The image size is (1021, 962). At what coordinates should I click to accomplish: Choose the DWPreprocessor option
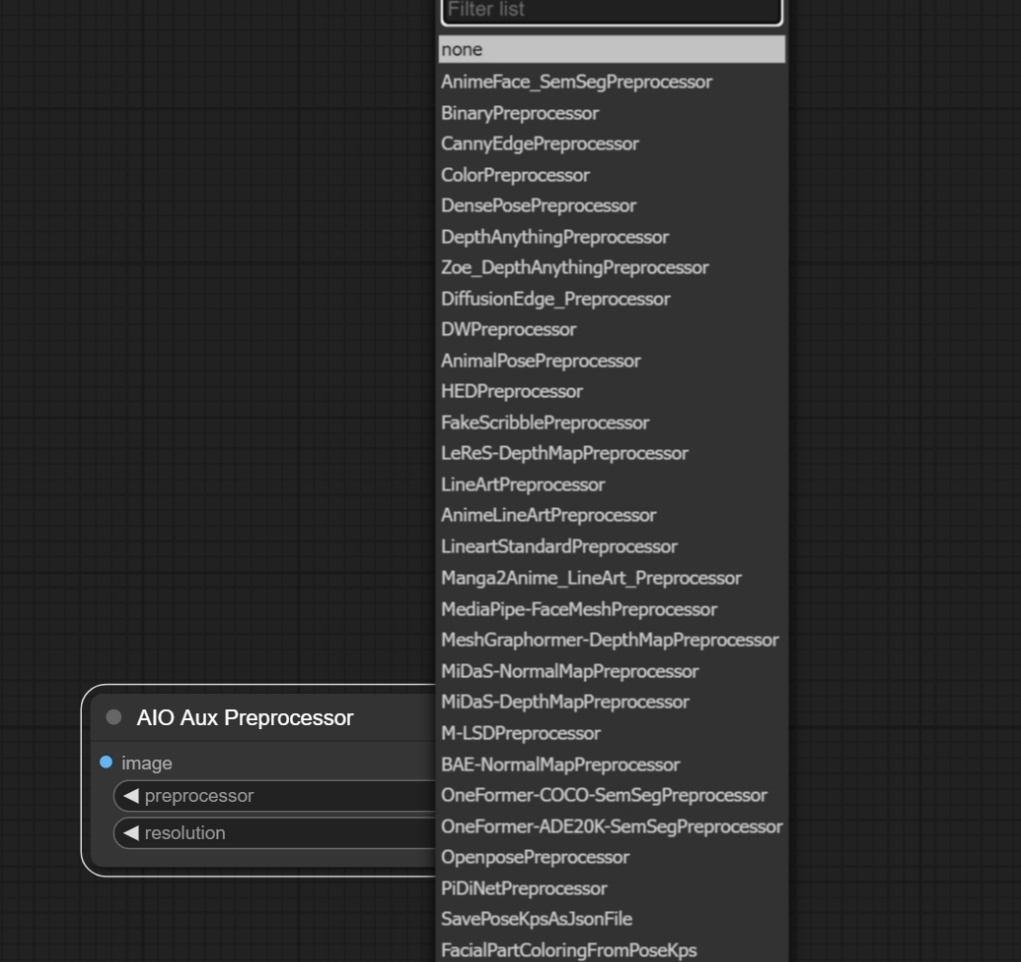[x=509, y=330]
